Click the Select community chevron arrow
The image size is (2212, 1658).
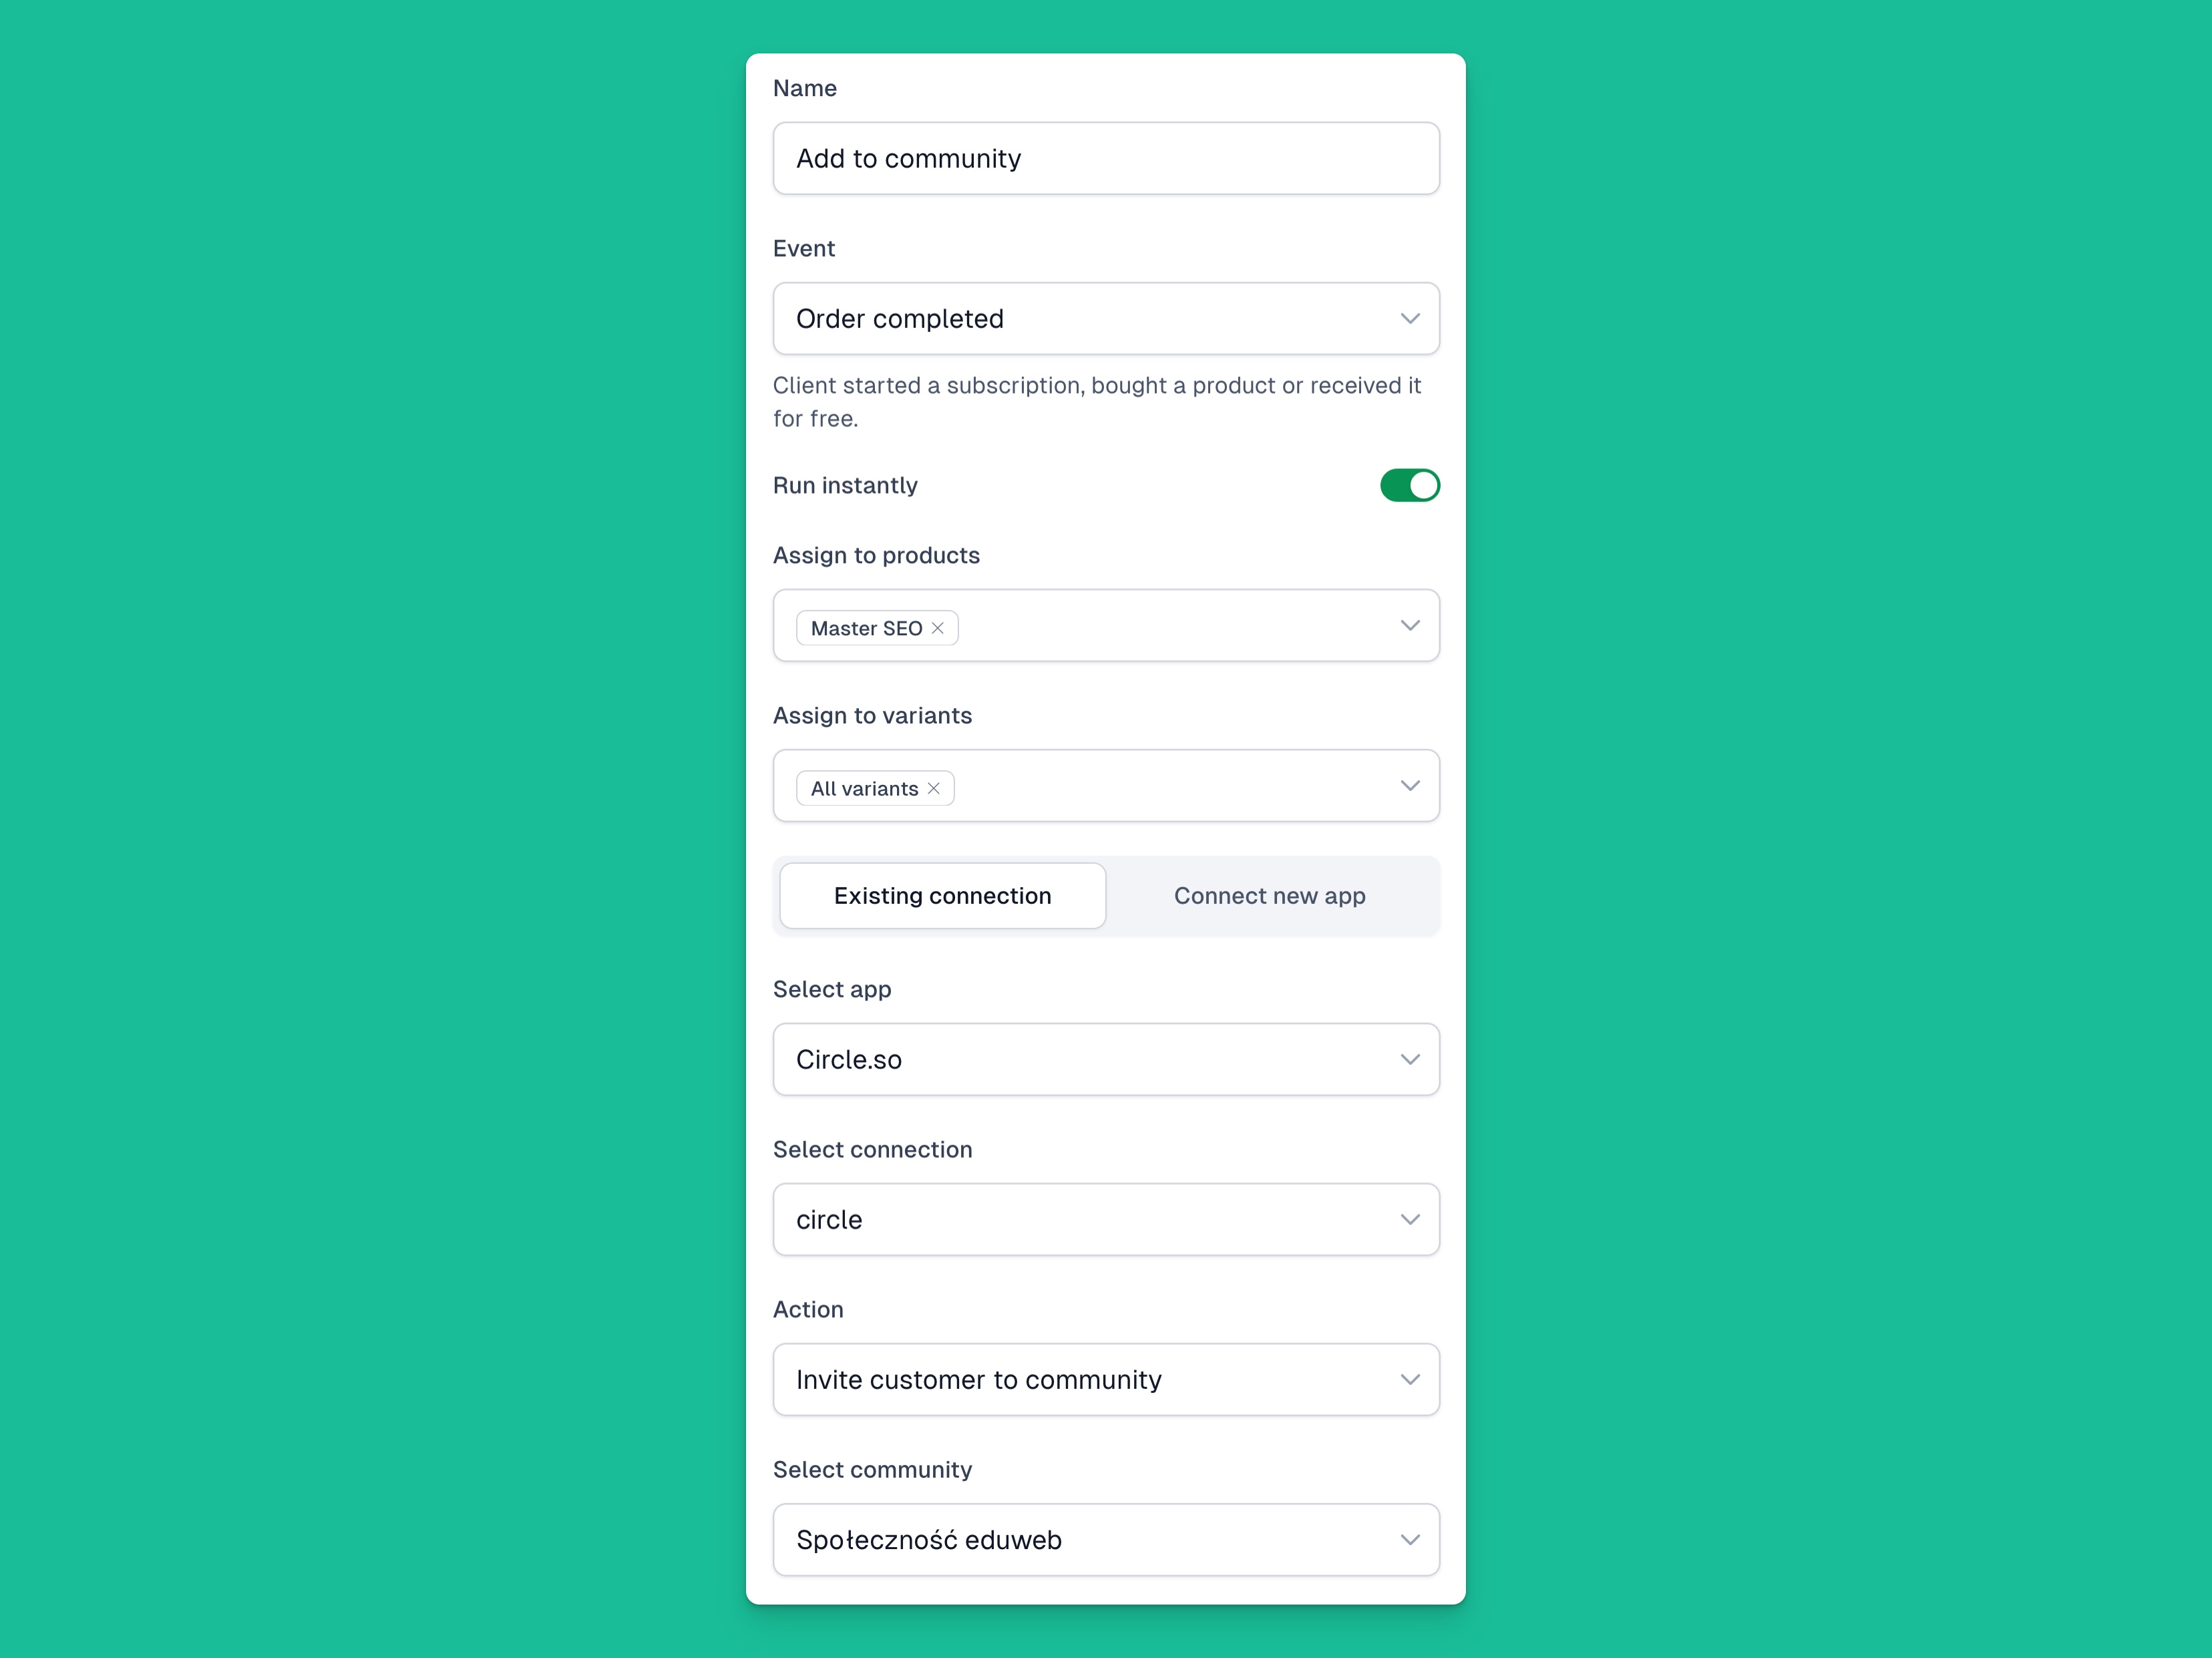[1410, 1539]
